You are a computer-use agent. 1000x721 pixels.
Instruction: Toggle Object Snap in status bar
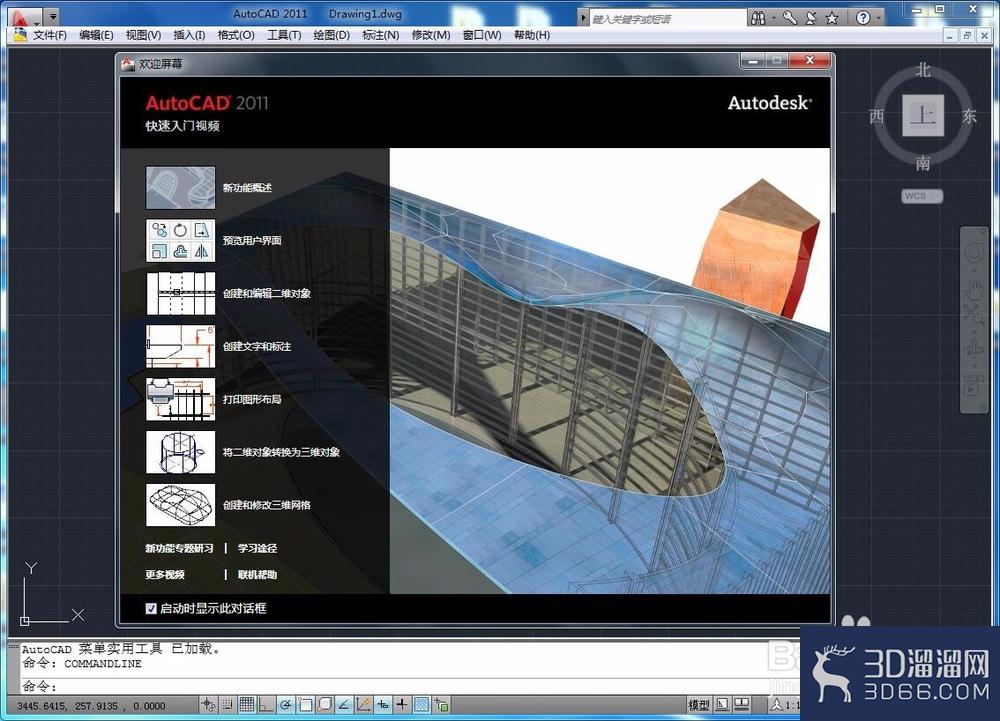305,704
